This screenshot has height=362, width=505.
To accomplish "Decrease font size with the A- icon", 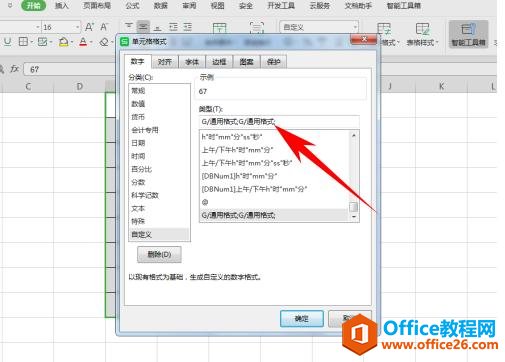I will (104, 27).
